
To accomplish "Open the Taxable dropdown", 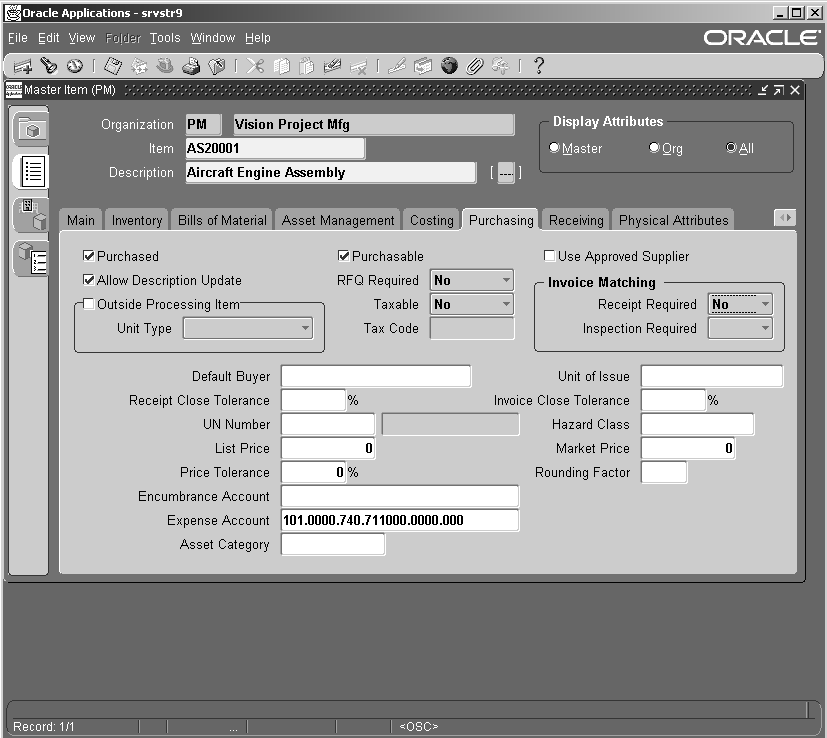I will coord(472,304).
